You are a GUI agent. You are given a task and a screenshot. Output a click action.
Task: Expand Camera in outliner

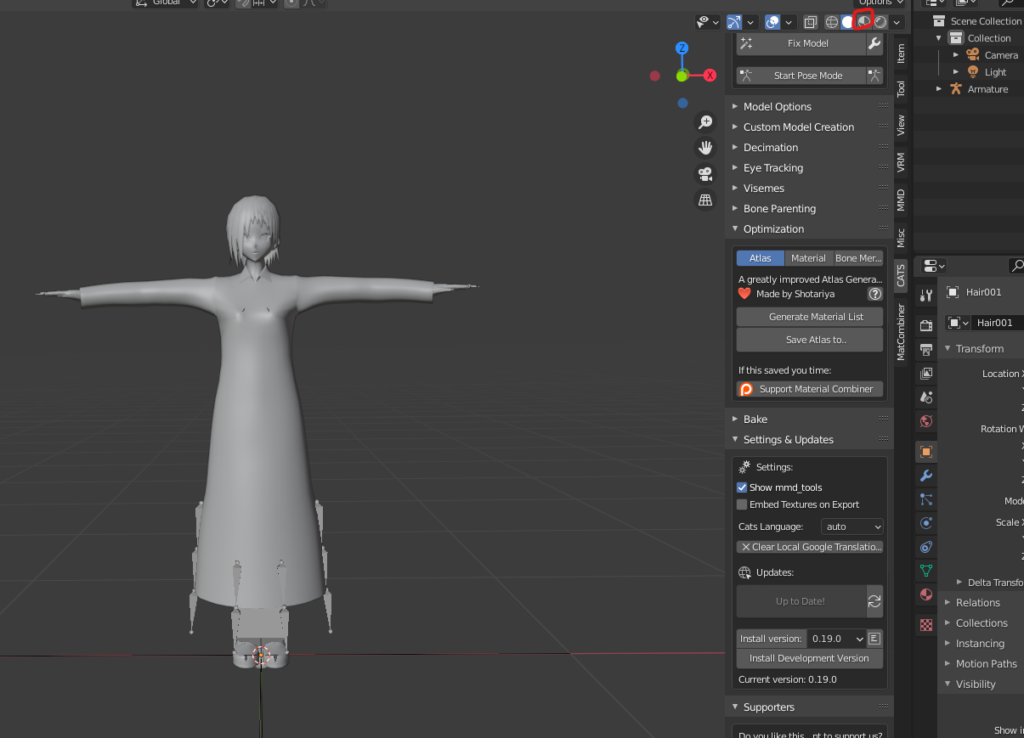(955, 55)
